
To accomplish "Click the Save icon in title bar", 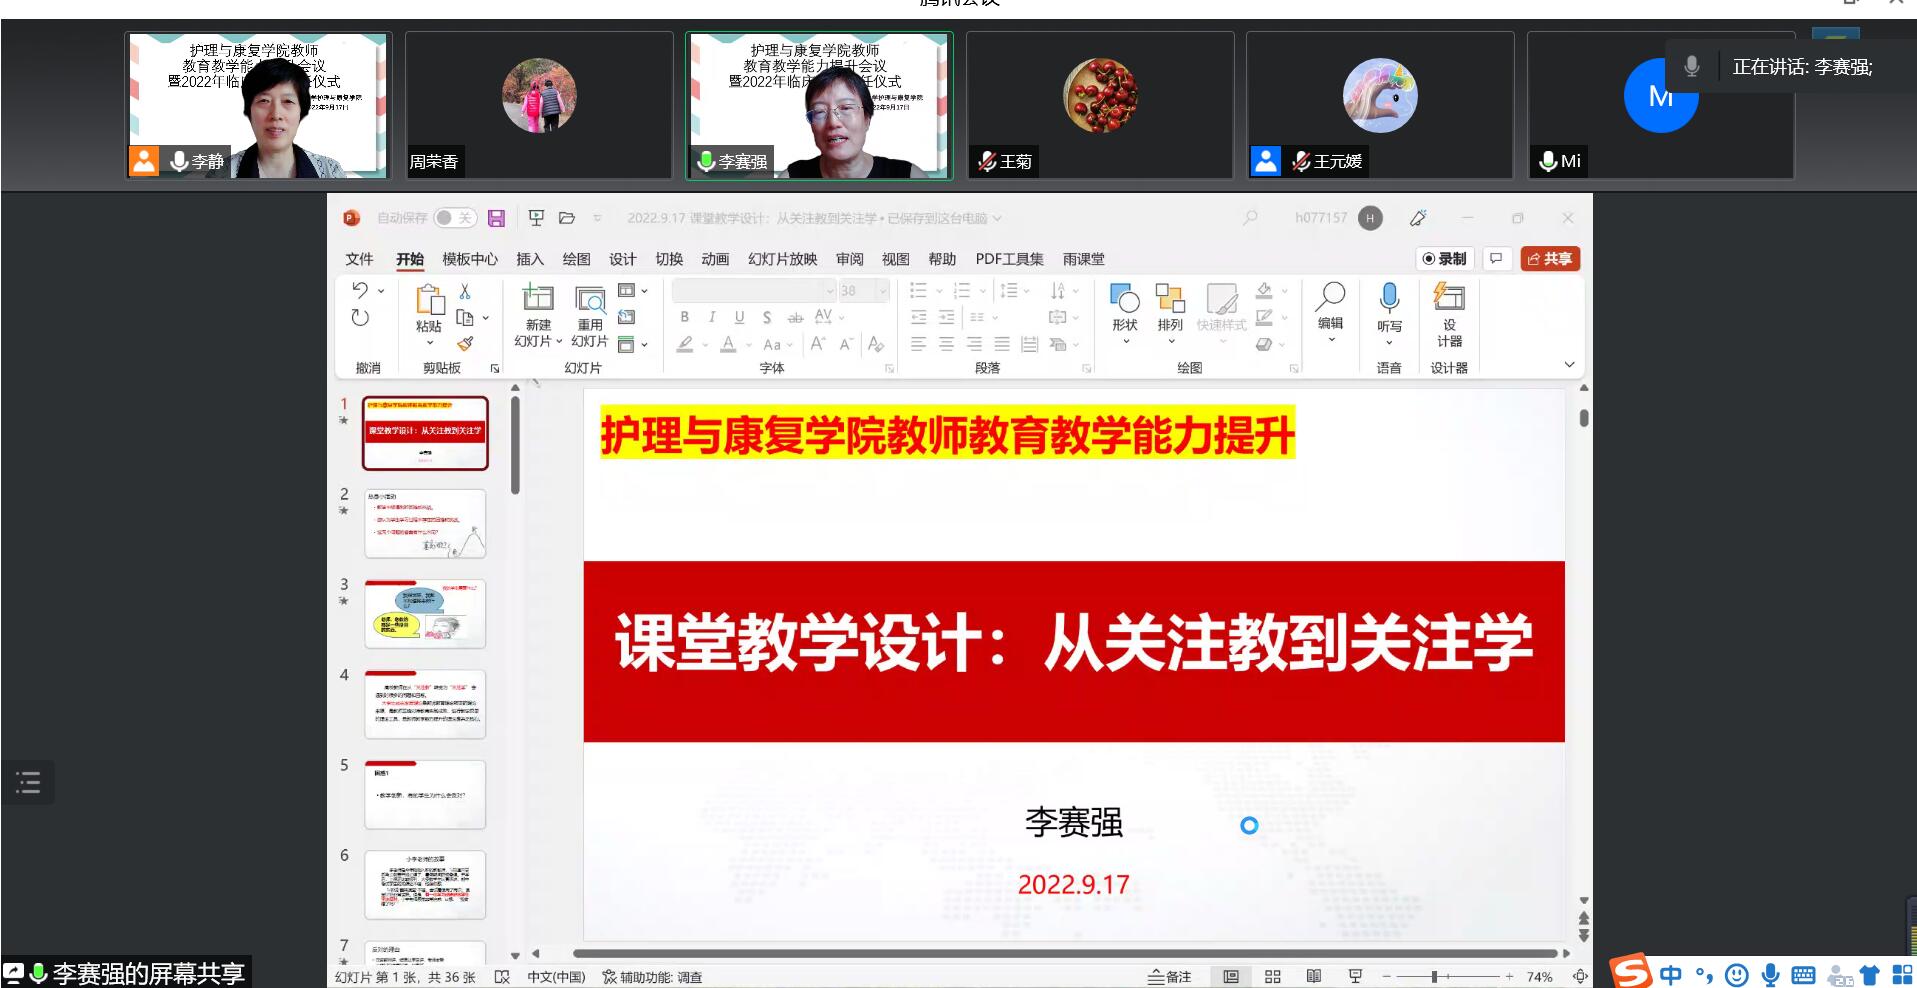I will pyautogui.click(x=496, y=218).
